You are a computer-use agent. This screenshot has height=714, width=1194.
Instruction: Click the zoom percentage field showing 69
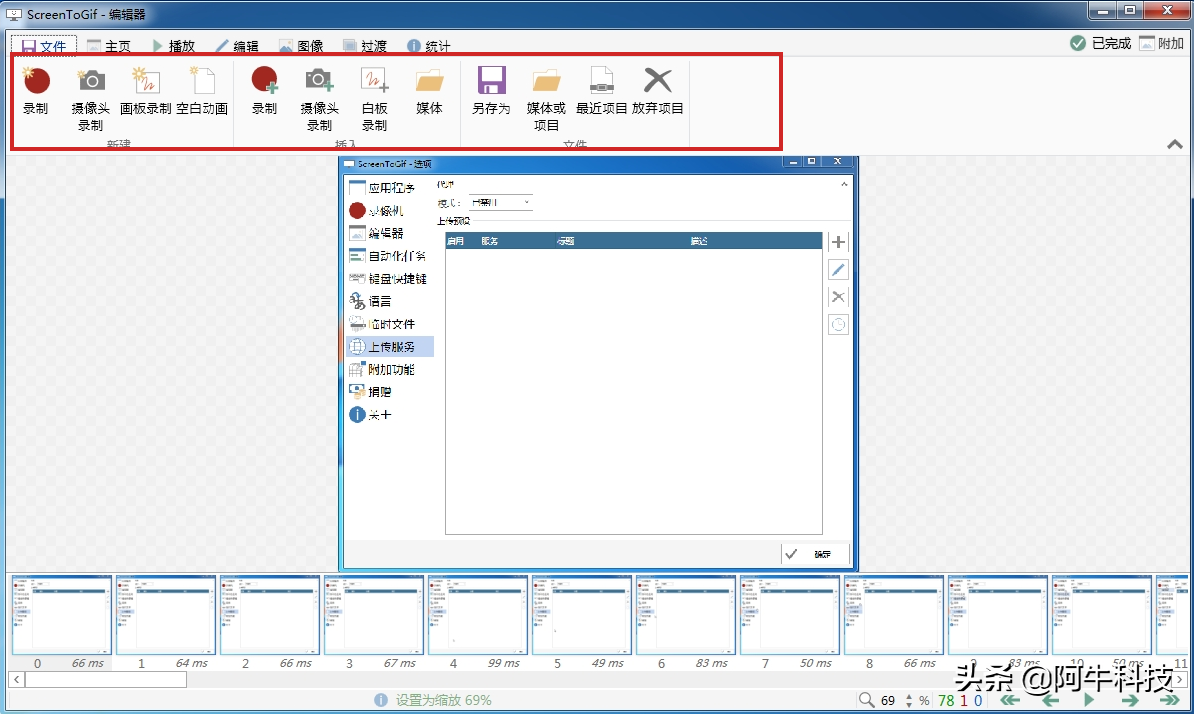click(889, 700)
